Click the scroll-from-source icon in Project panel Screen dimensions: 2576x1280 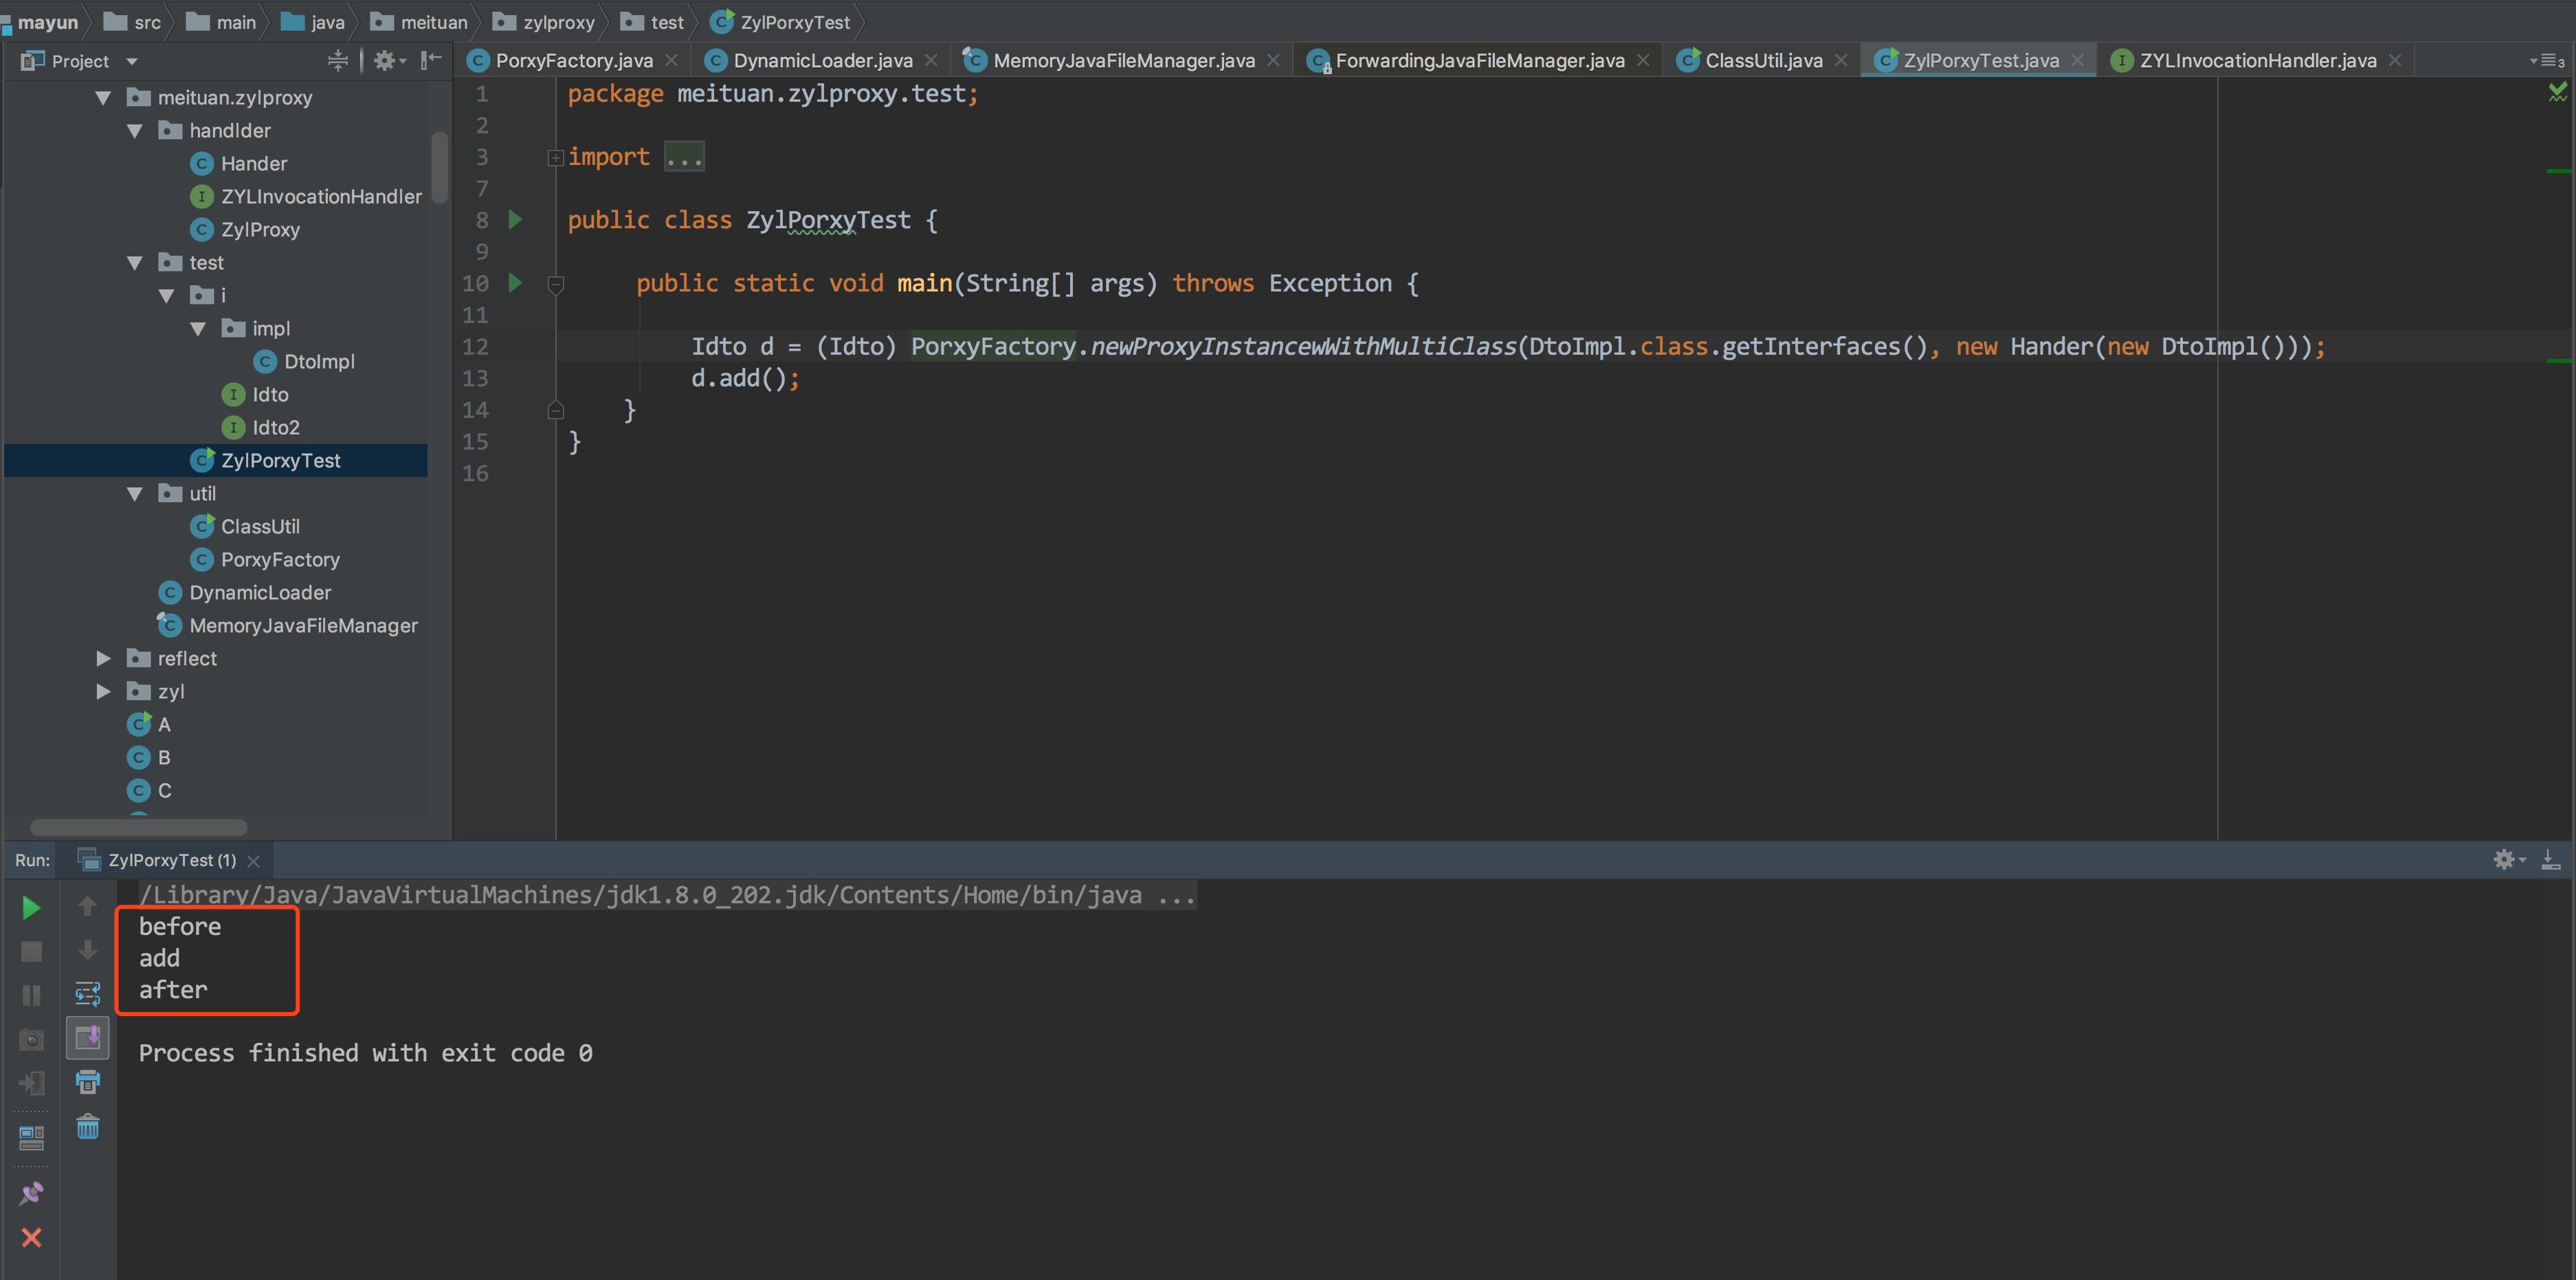pyautogui.click(x=338, y=61)
